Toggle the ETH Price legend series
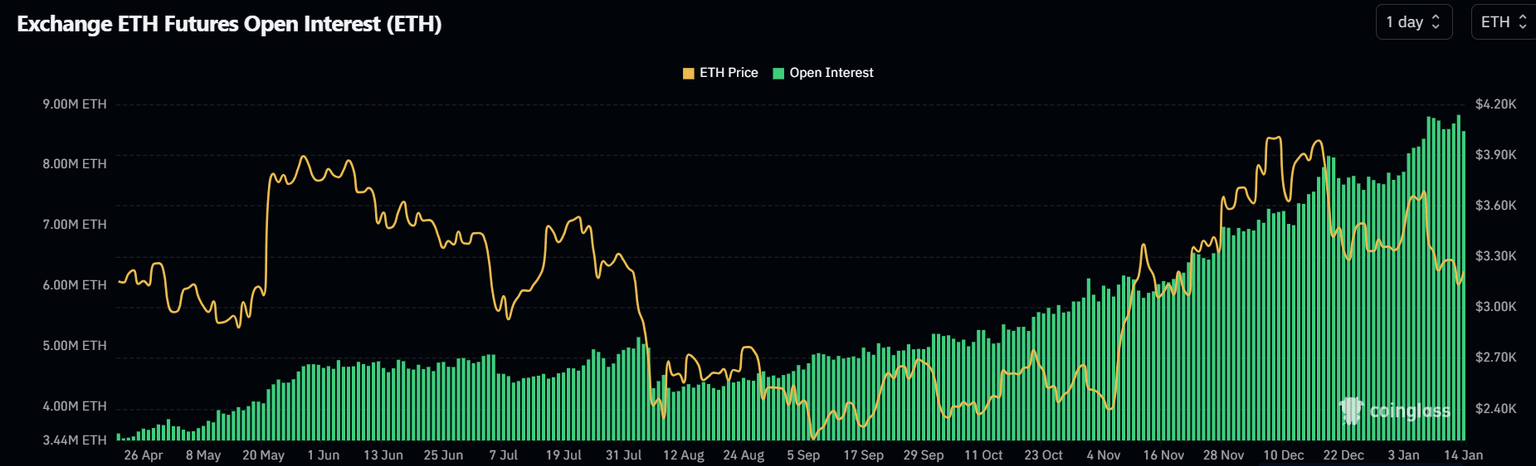The height and width of the screenshot is (466, 1536). 720,73
